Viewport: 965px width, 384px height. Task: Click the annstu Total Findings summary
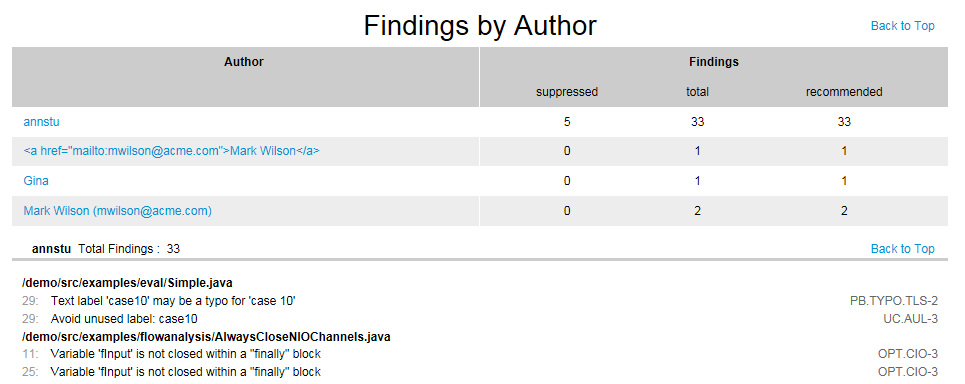pos(106,249)
